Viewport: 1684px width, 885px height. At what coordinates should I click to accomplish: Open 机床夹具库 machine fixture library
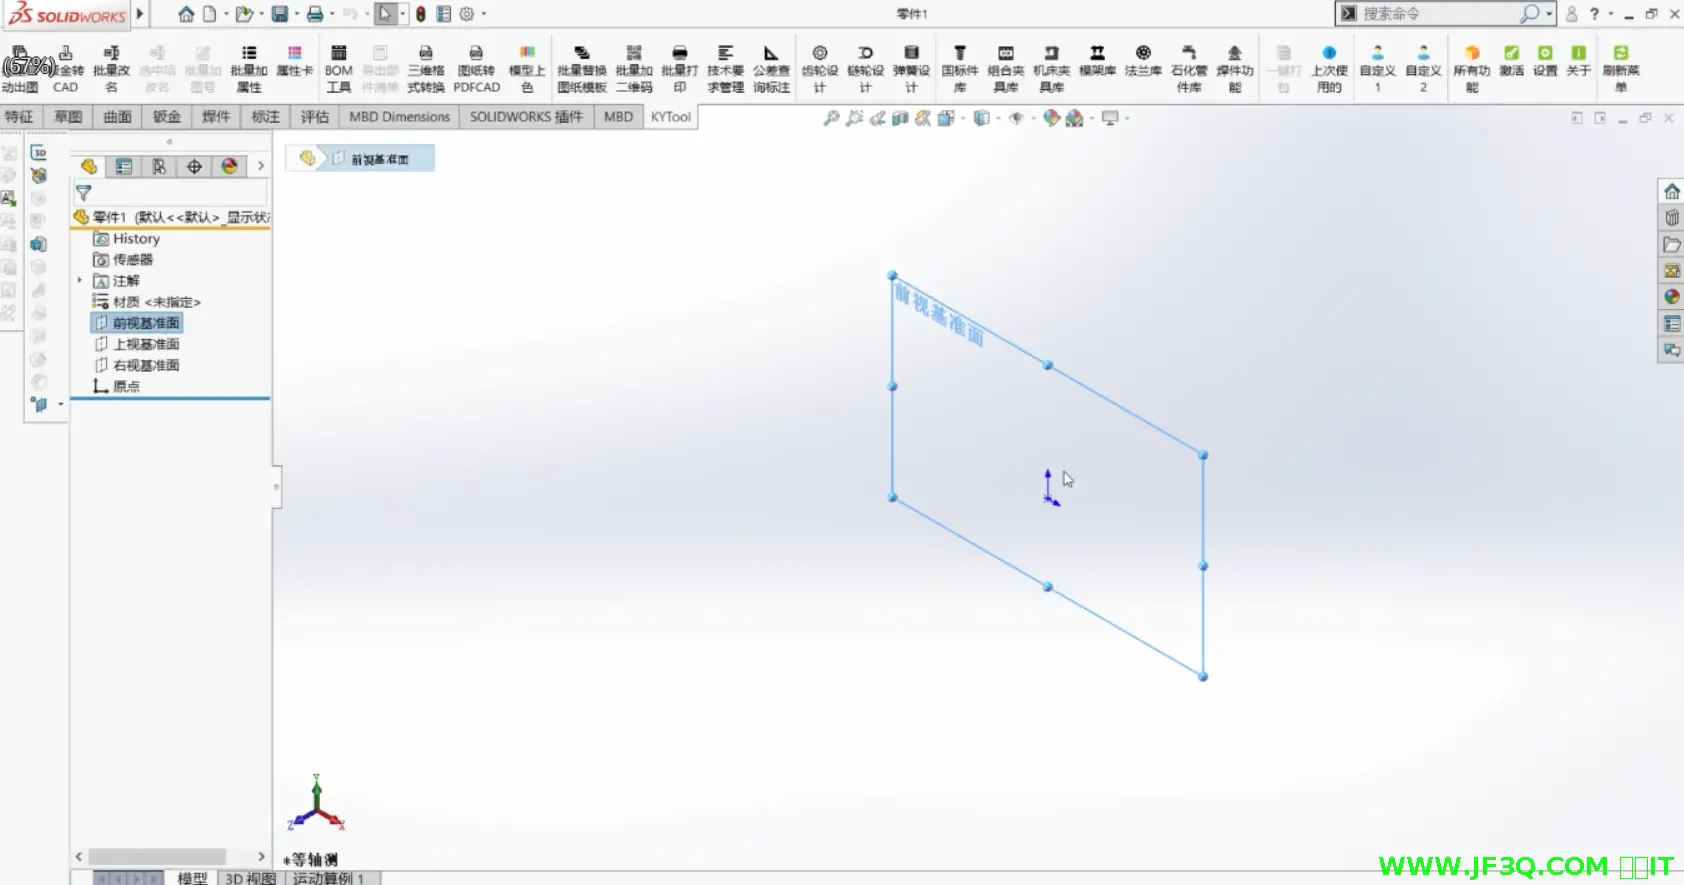[x=1051, y=68]
